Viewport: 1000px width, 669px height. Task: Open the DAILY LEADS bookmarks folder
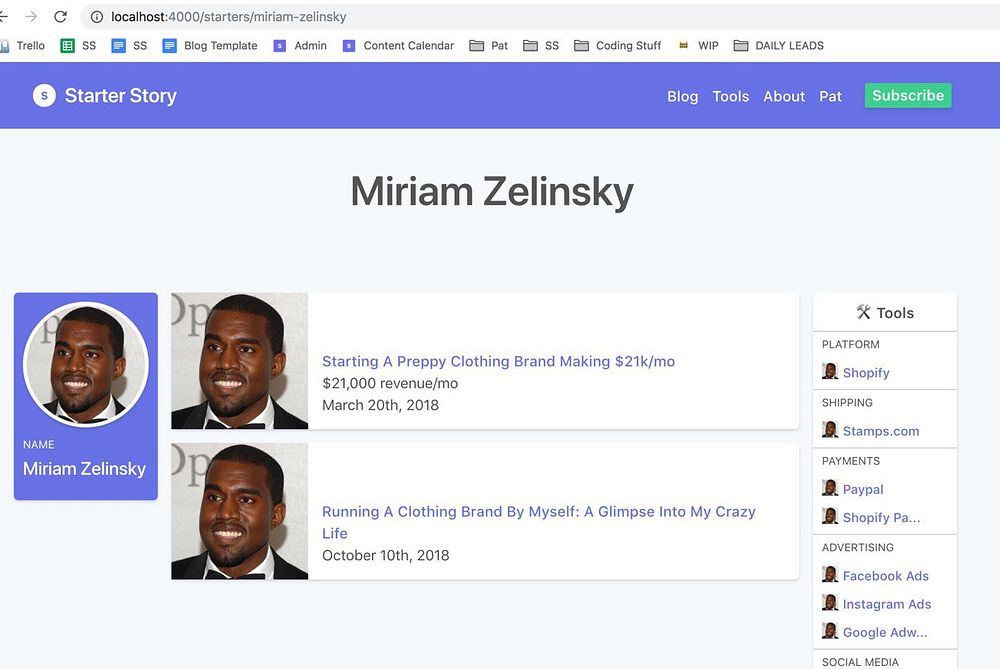[x=779, y=46]
